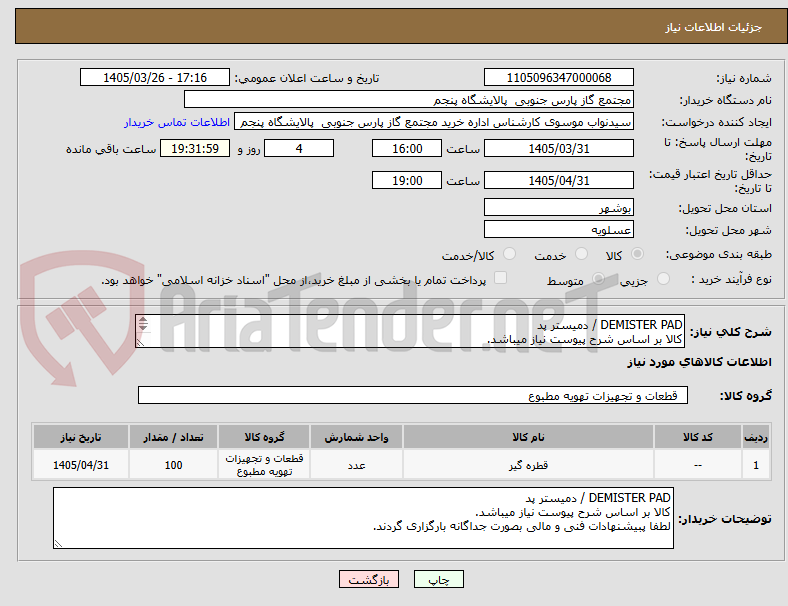The image size is (788, 606).
Task: Select the کالا/خدمت radio button
Action: click(510, 254)
